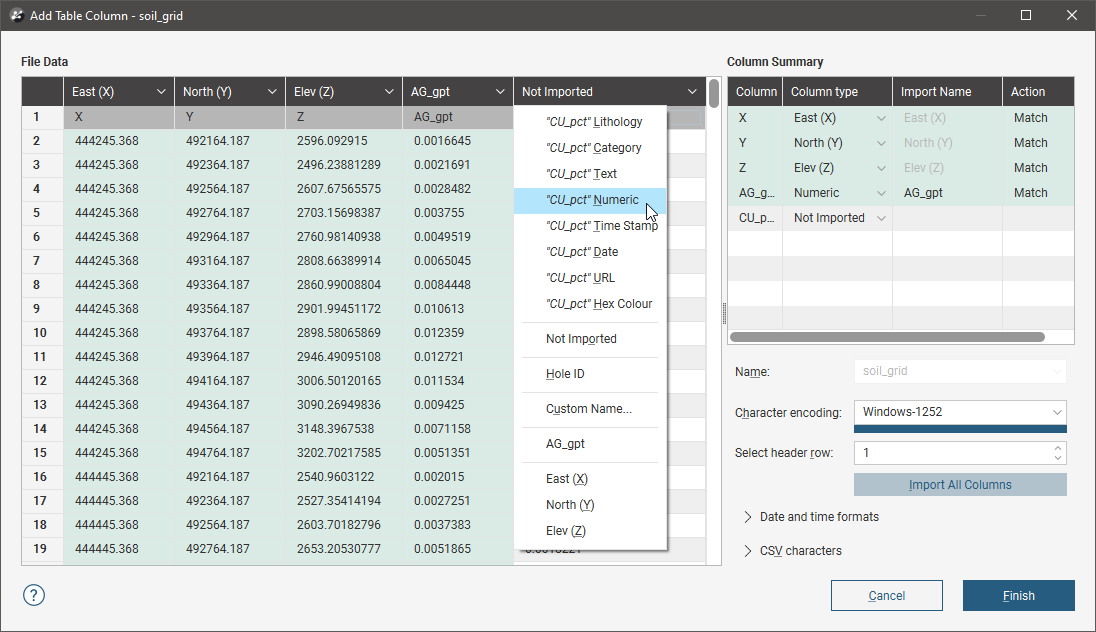The height and width of the screenshot is (632, 1096).
Task: Open the North (Y) column header dropdown
Action: 272,92
